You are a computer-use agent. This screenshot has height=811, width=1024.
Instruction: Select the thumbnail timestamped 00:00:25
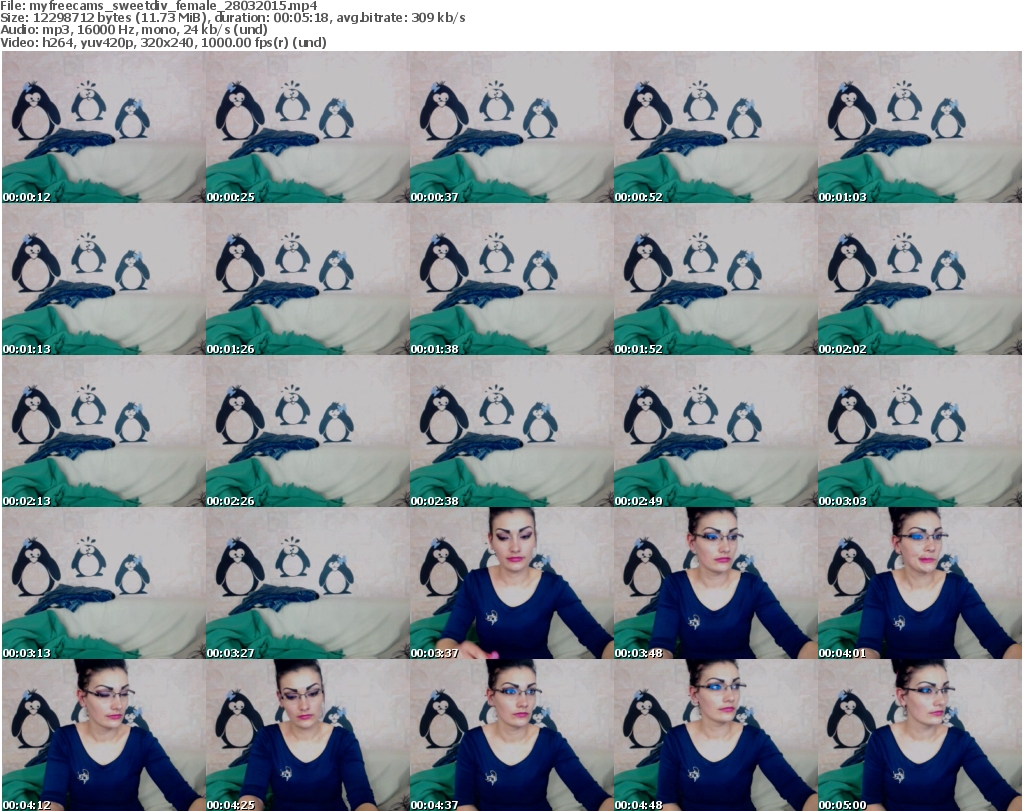pos(307,127)
